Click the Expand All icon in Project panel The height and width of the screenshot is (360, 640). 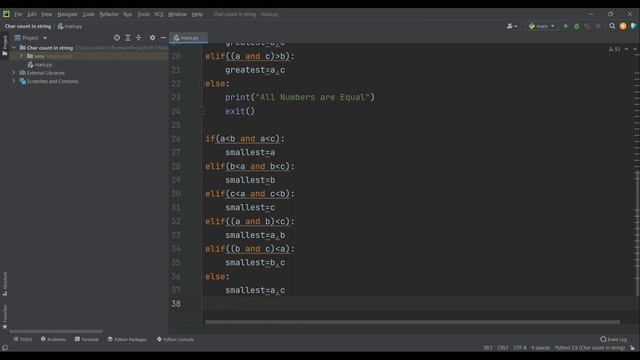(128, 38)
